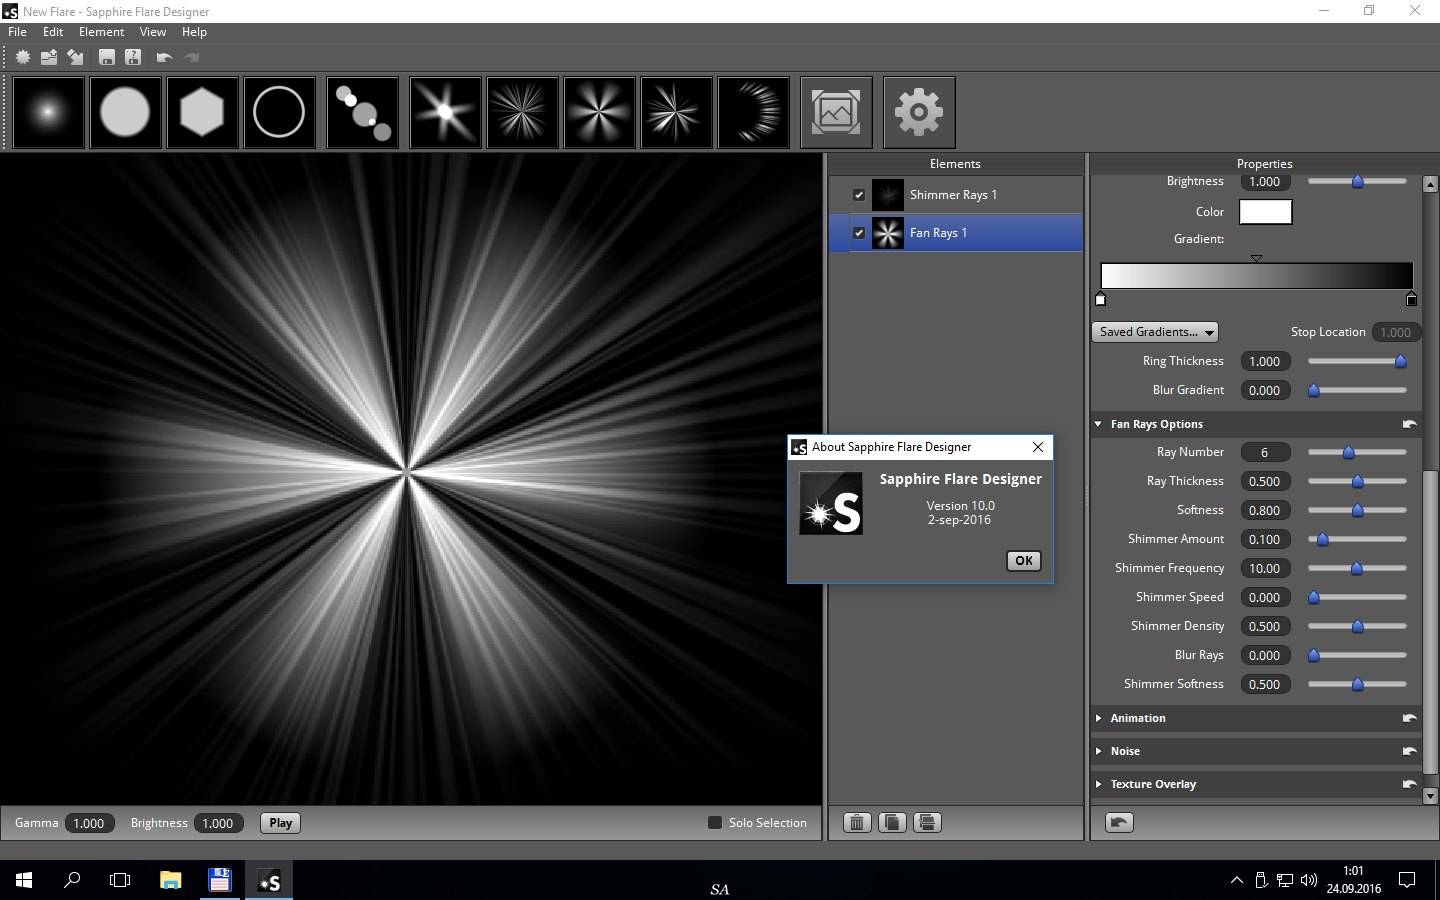Viewport: 1440px width, 900px height.
Task: Click the preview Brightness value field
Action: click(217, 823)
